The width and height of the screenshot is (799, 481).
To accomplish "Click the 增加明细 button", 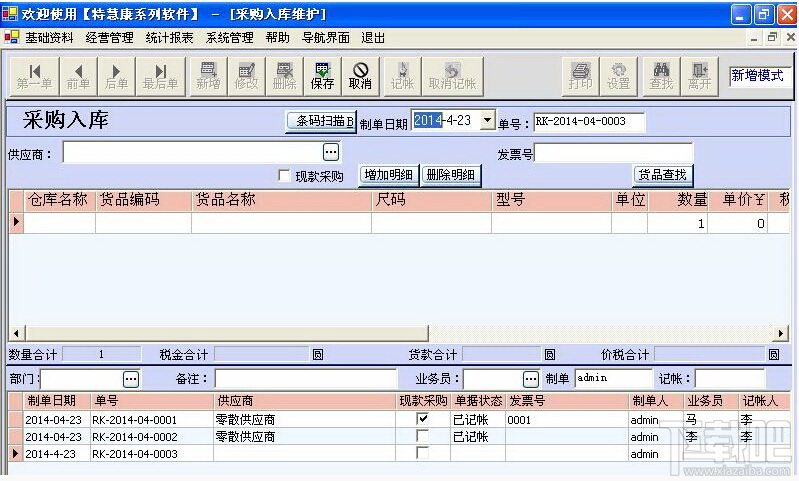I will 389,175.
